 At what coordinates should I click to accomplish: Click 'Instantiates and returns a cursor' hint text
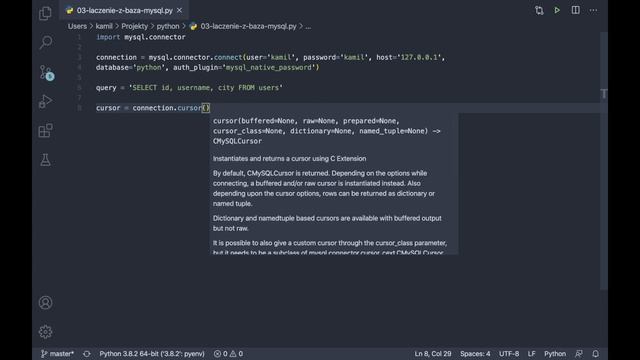(x=289, y=158)
